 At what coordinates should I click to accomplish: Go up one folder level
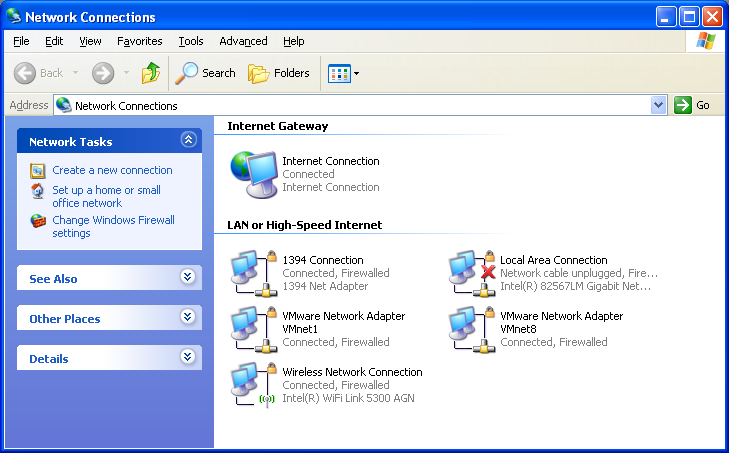(151, 73)
